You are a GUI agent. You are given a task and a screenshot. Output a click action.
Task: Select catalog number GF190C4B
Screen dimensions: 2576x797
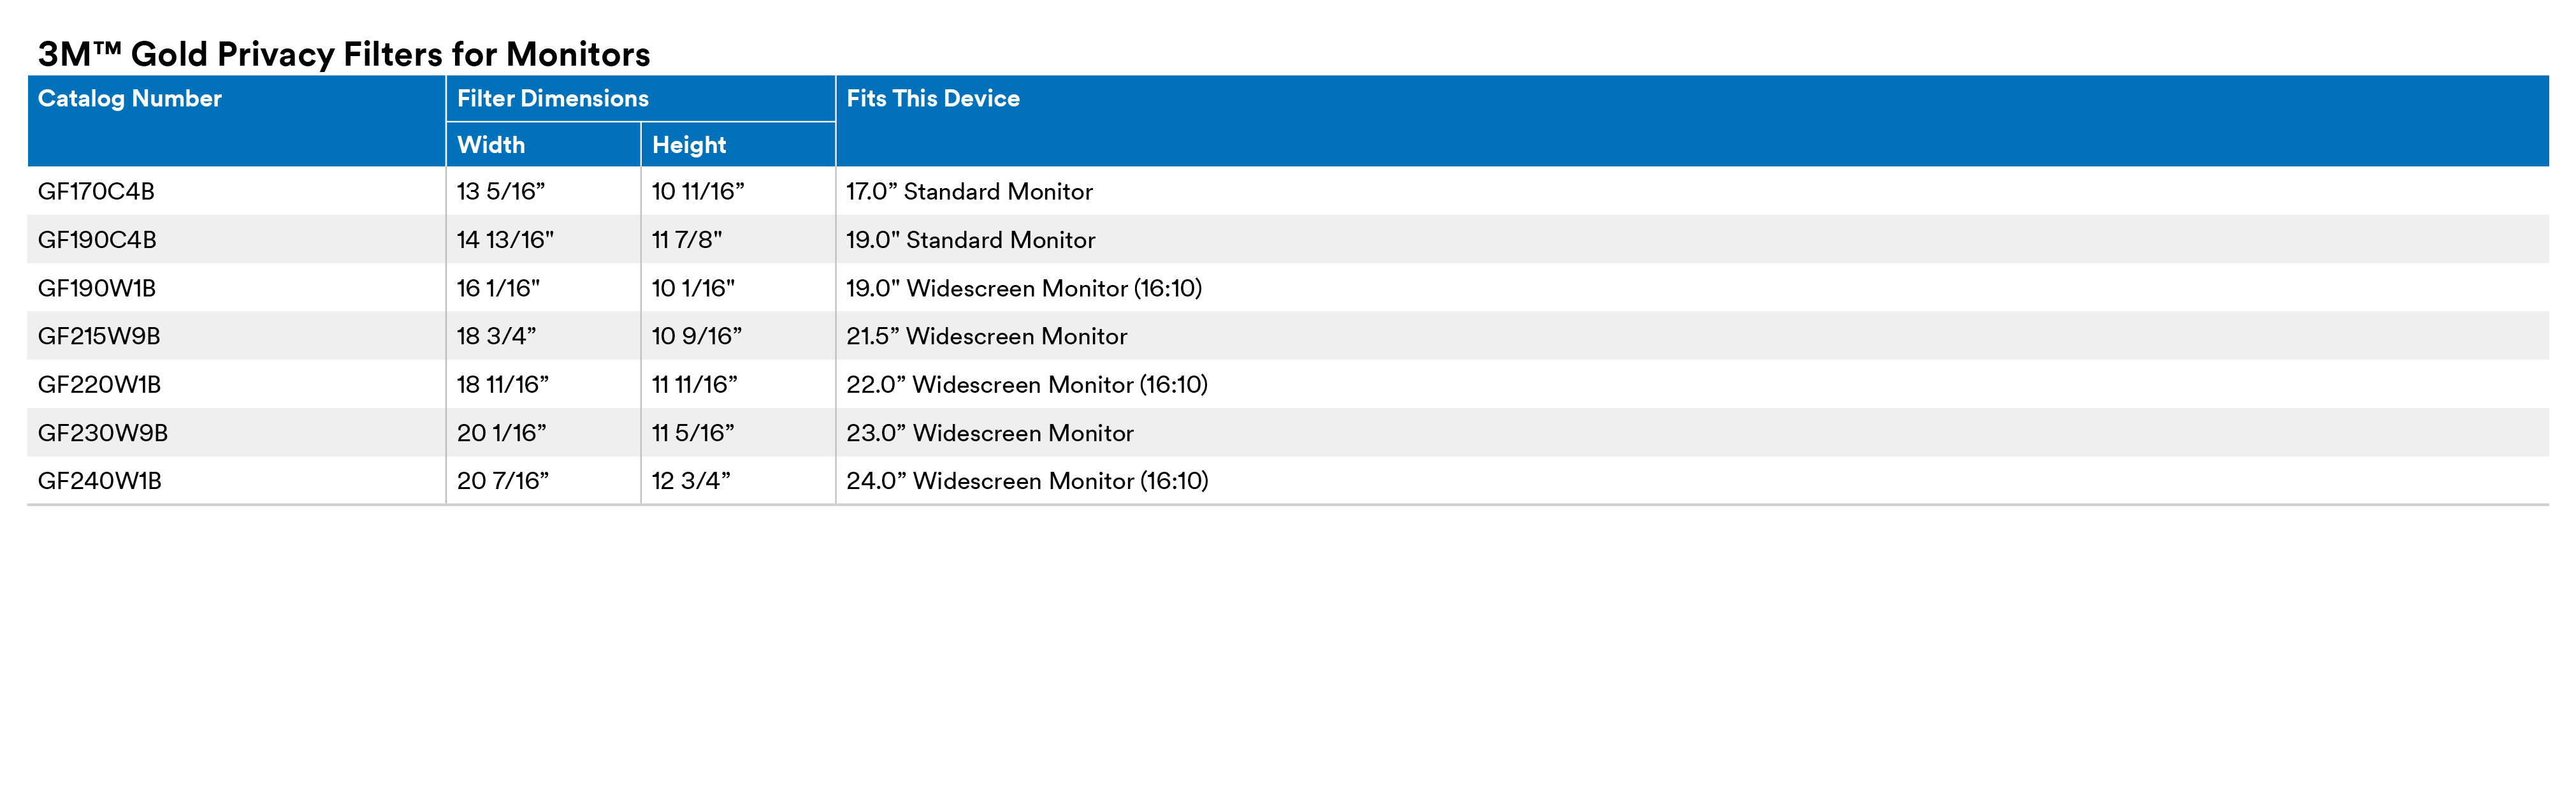pos(97,240)
